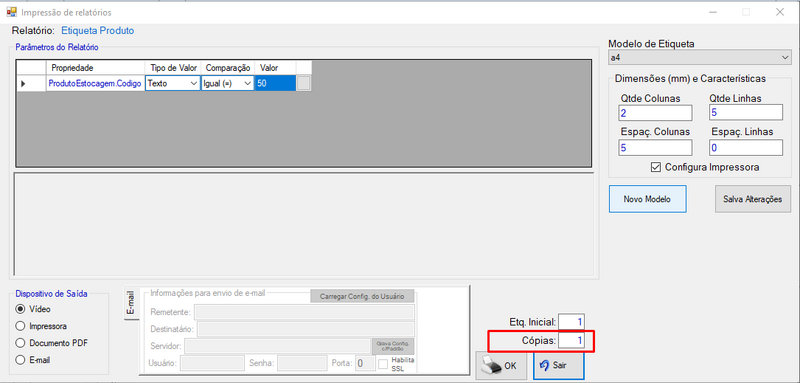Click the ProdutoEstocagem.Codigo cell

(x=95, y=84)
